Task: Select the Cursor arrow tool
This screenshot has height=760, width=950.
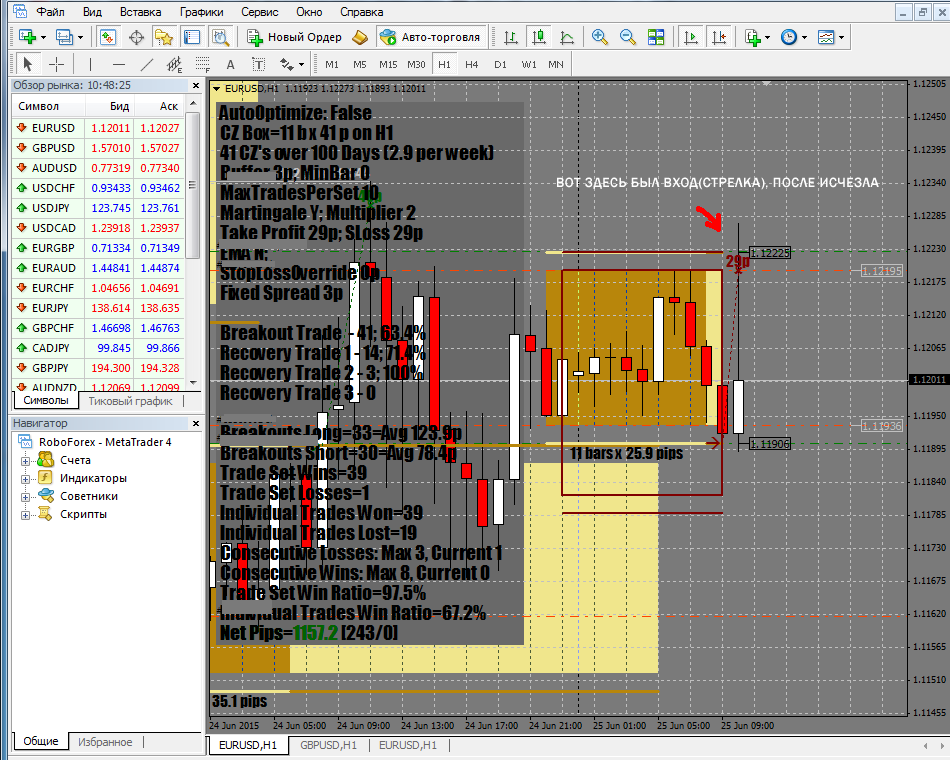Action: (27, 64)
